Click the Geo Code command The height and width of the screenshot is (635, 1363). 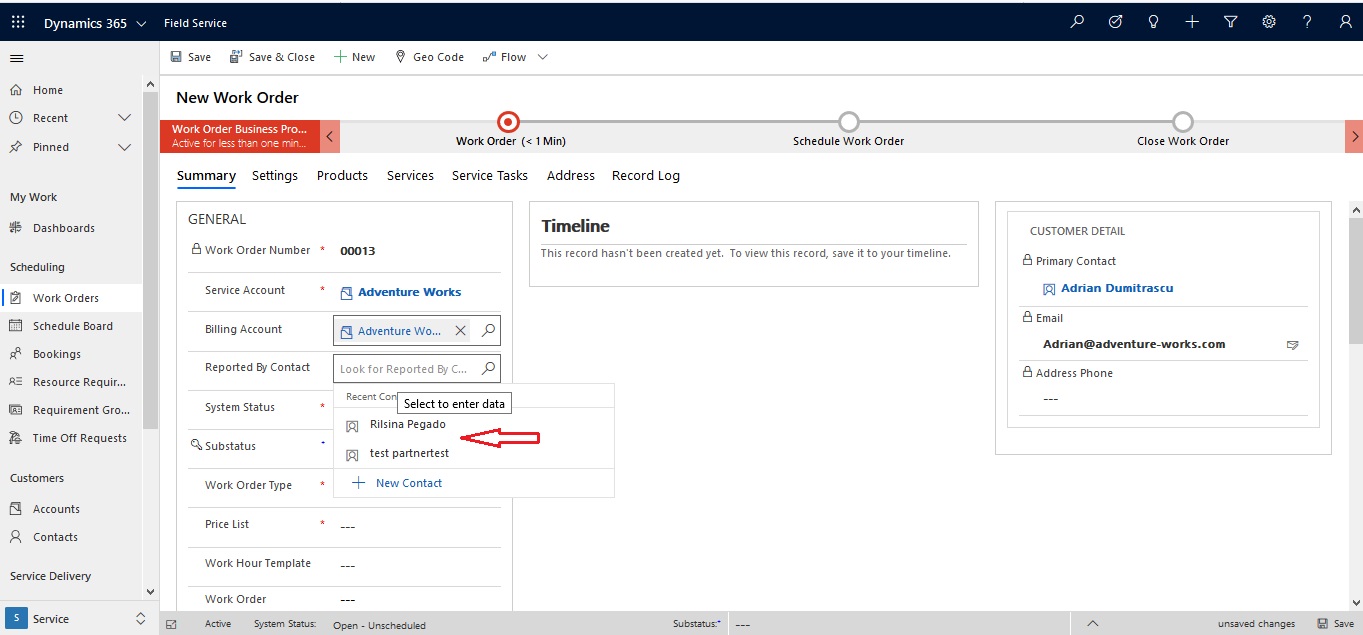click(x=429, y=57)
